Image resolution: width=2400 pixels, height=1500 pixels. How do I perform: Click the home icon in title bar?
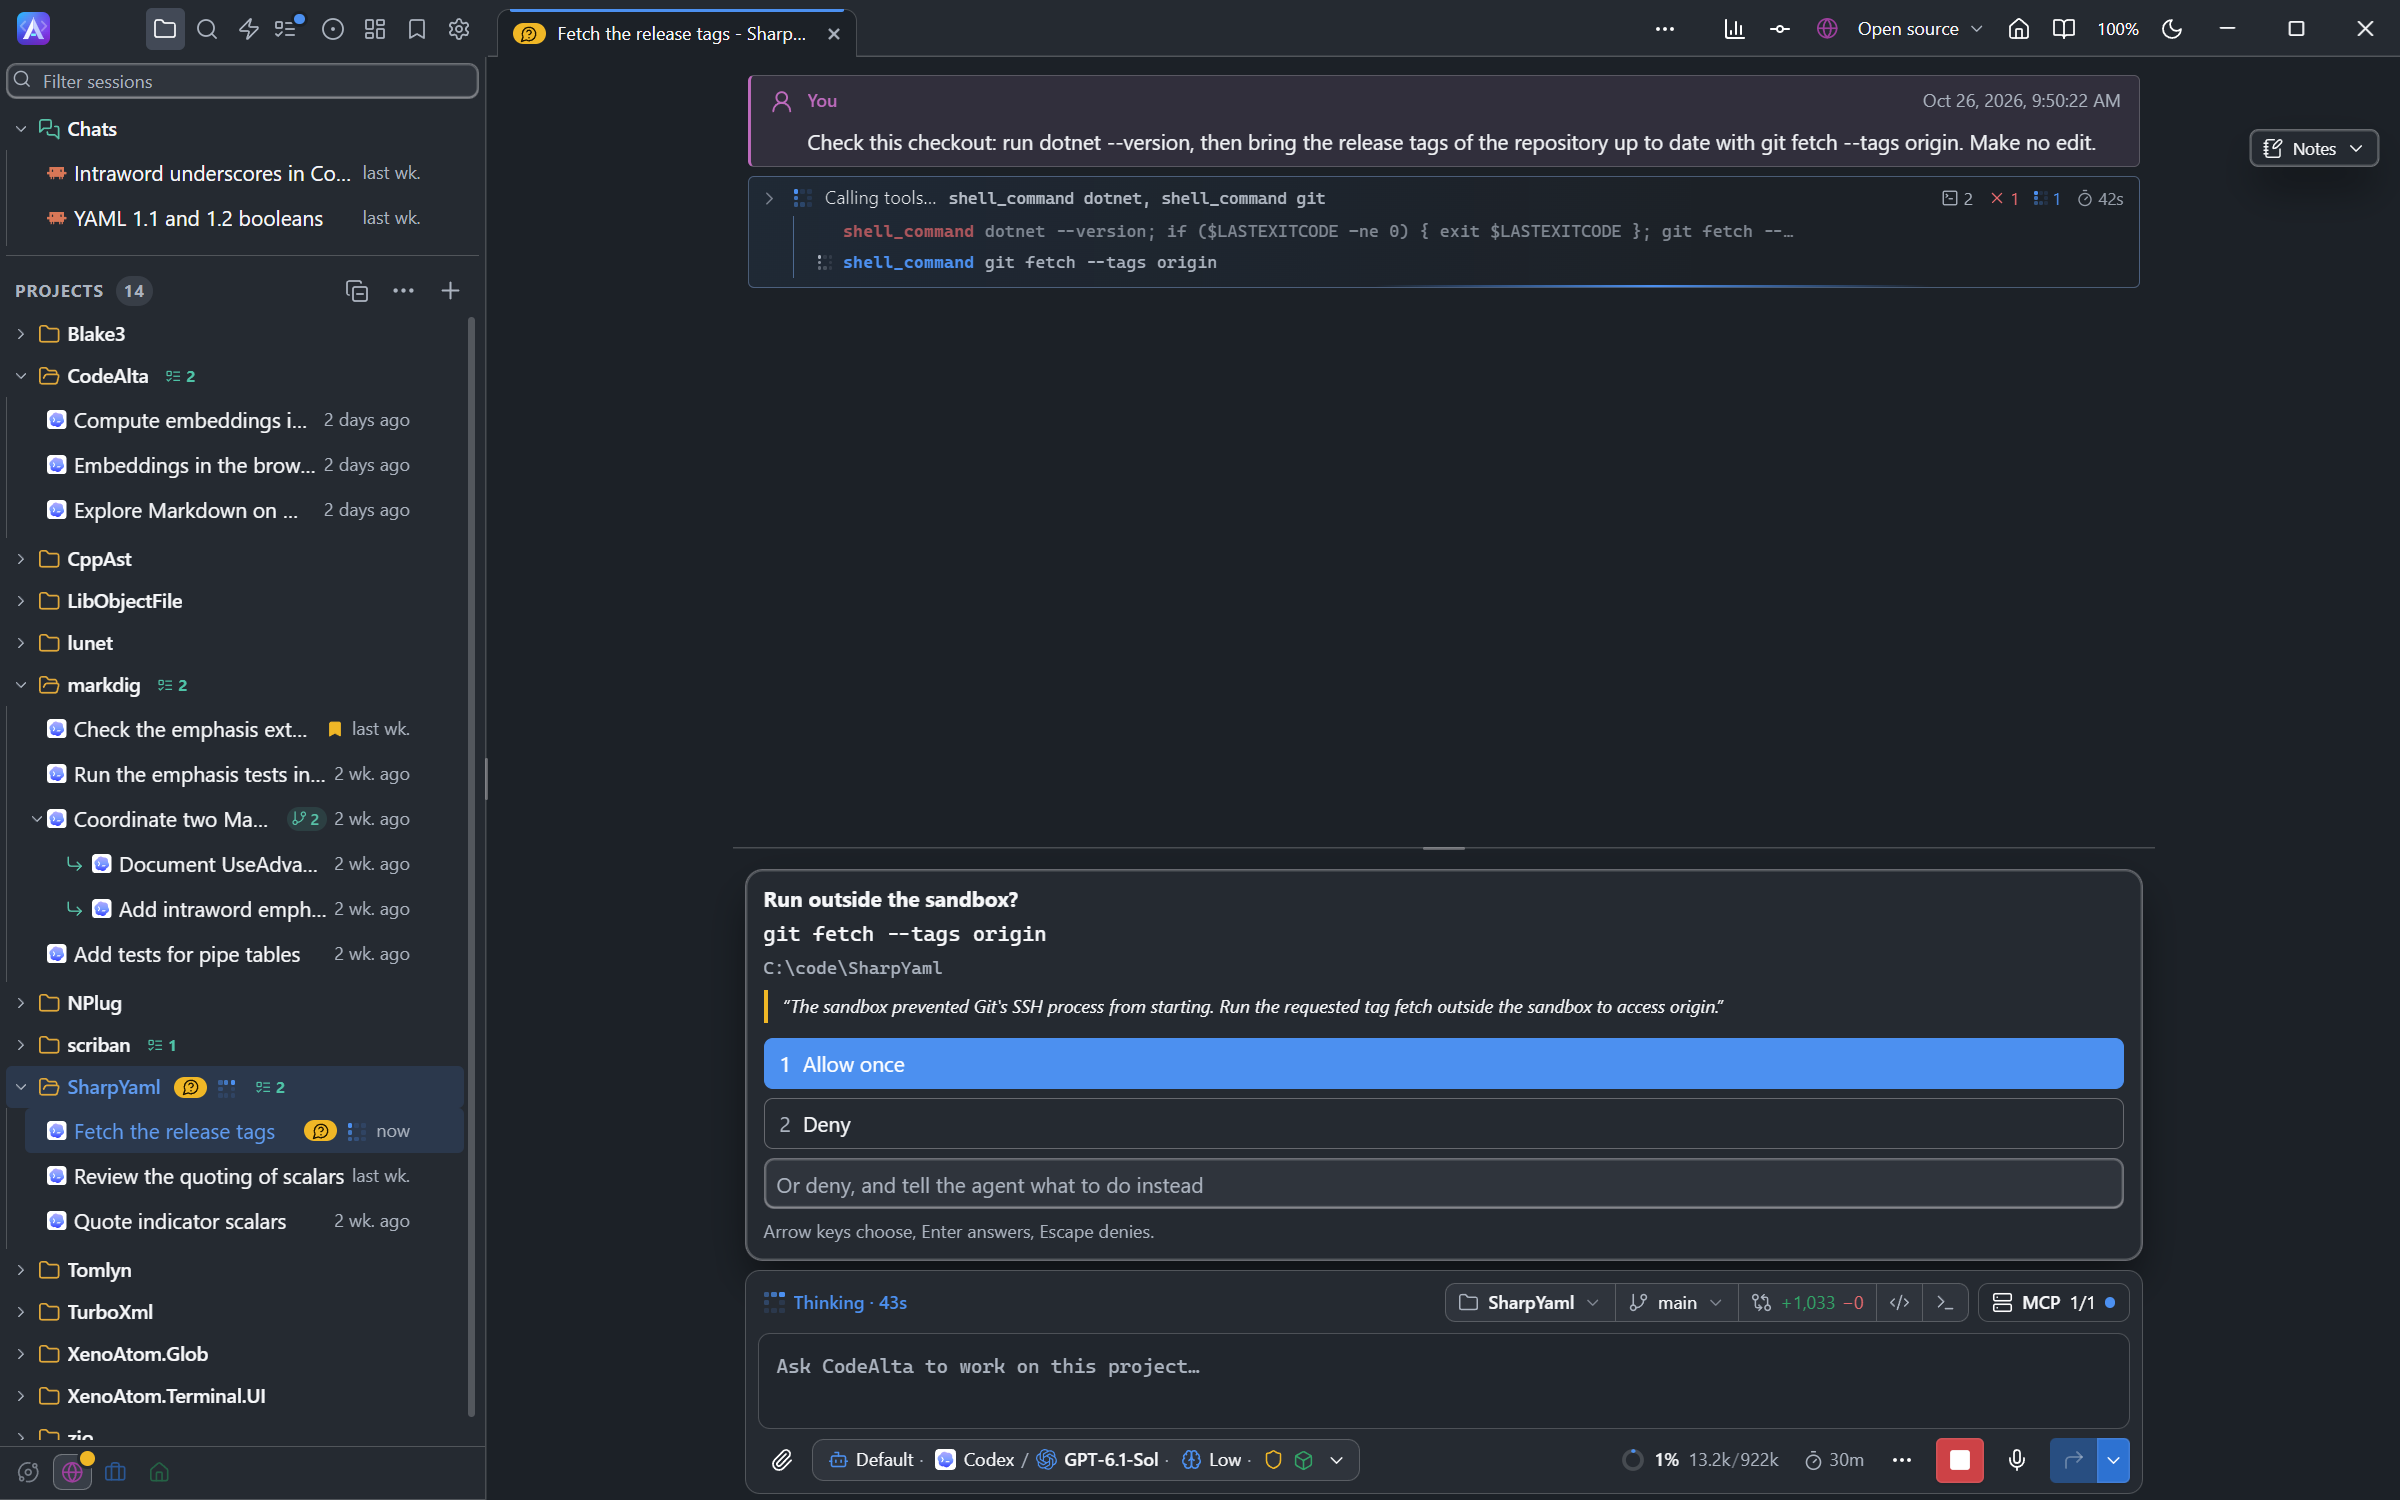pyautogui.click(x=2018, y=29)
